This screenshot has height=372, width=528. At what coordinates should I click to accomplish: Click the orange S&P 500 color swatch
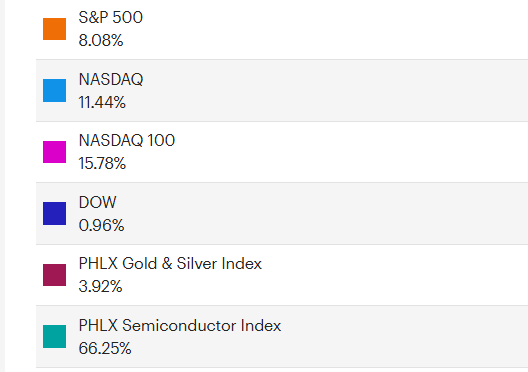click(54, 29)
